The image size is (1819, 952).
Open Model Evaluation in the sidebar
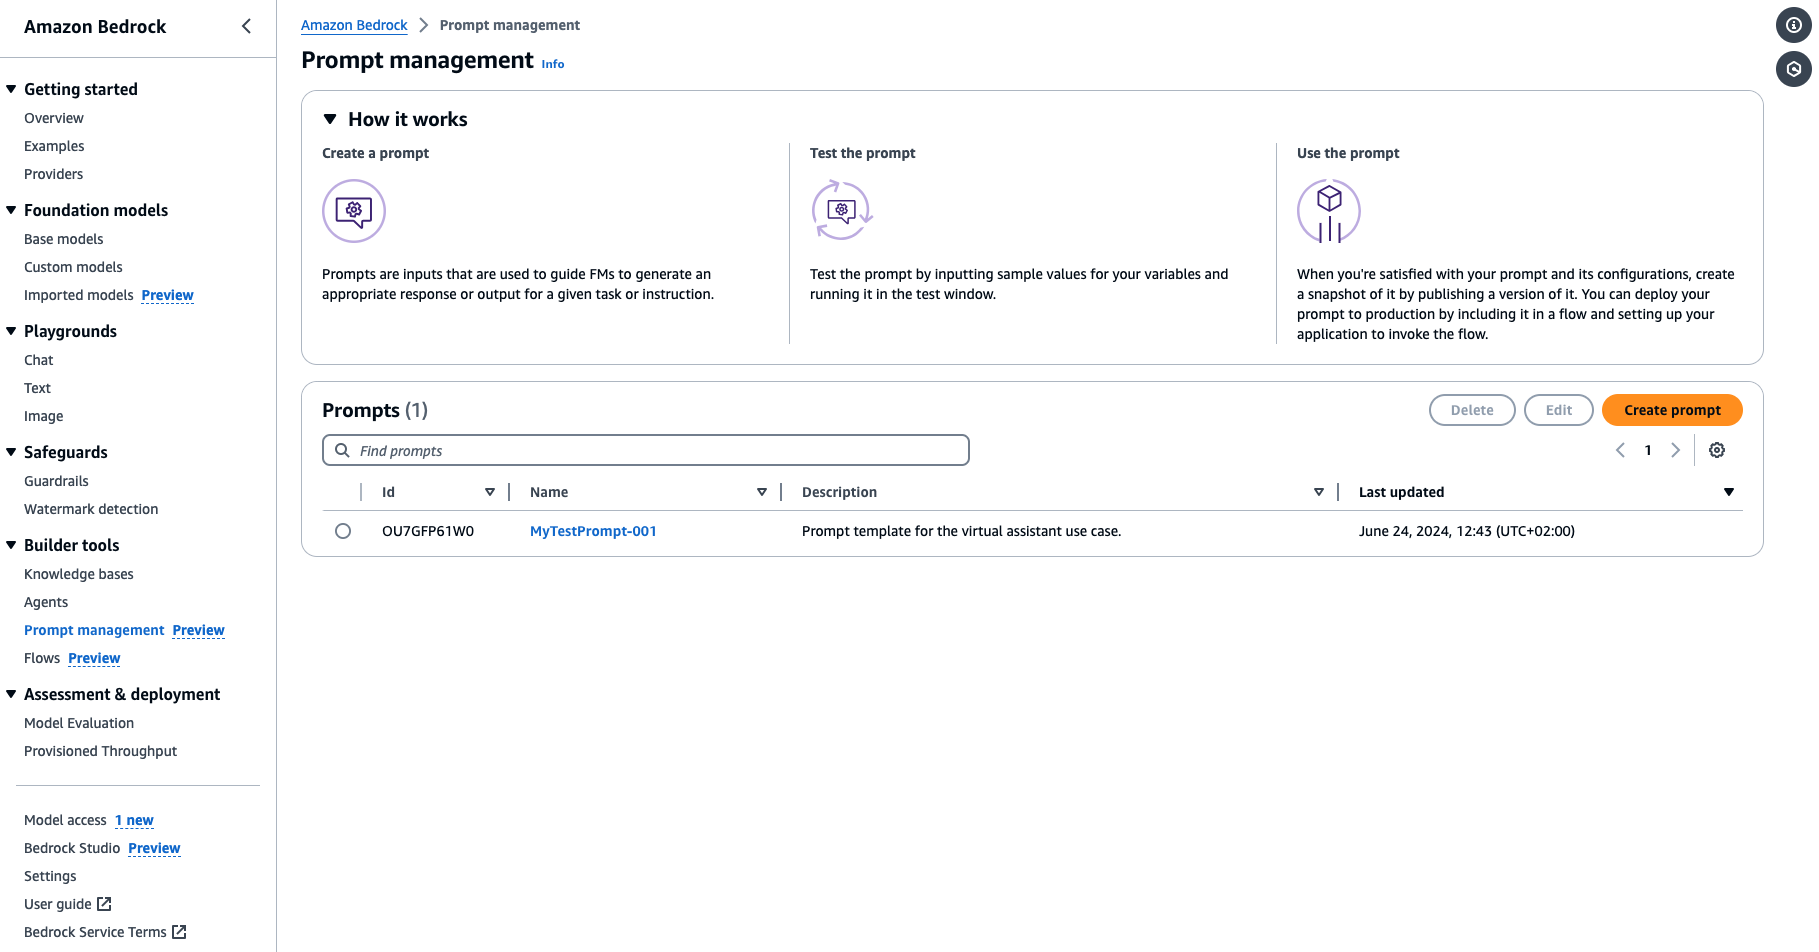pos(79,723)
